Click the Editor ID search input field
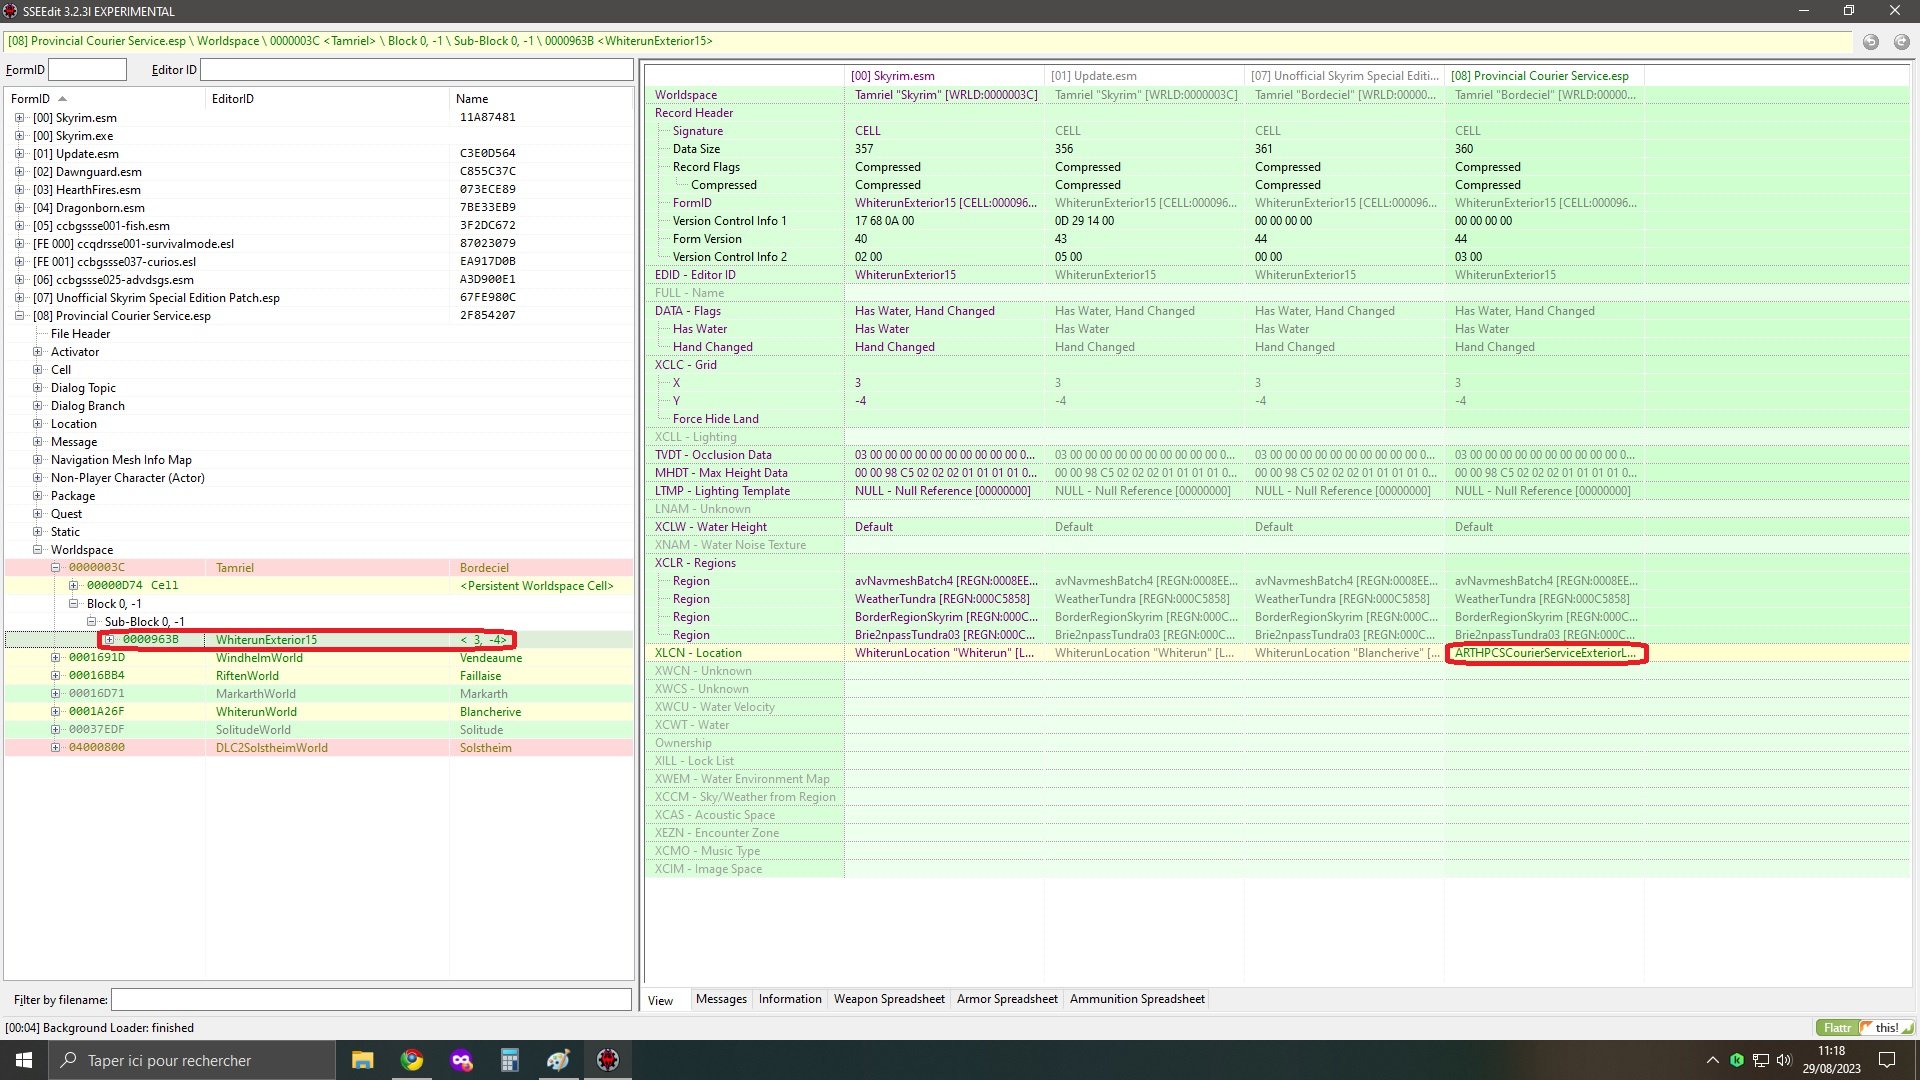The height and width of the screenshot is (1080, 1920). point(417,69)
